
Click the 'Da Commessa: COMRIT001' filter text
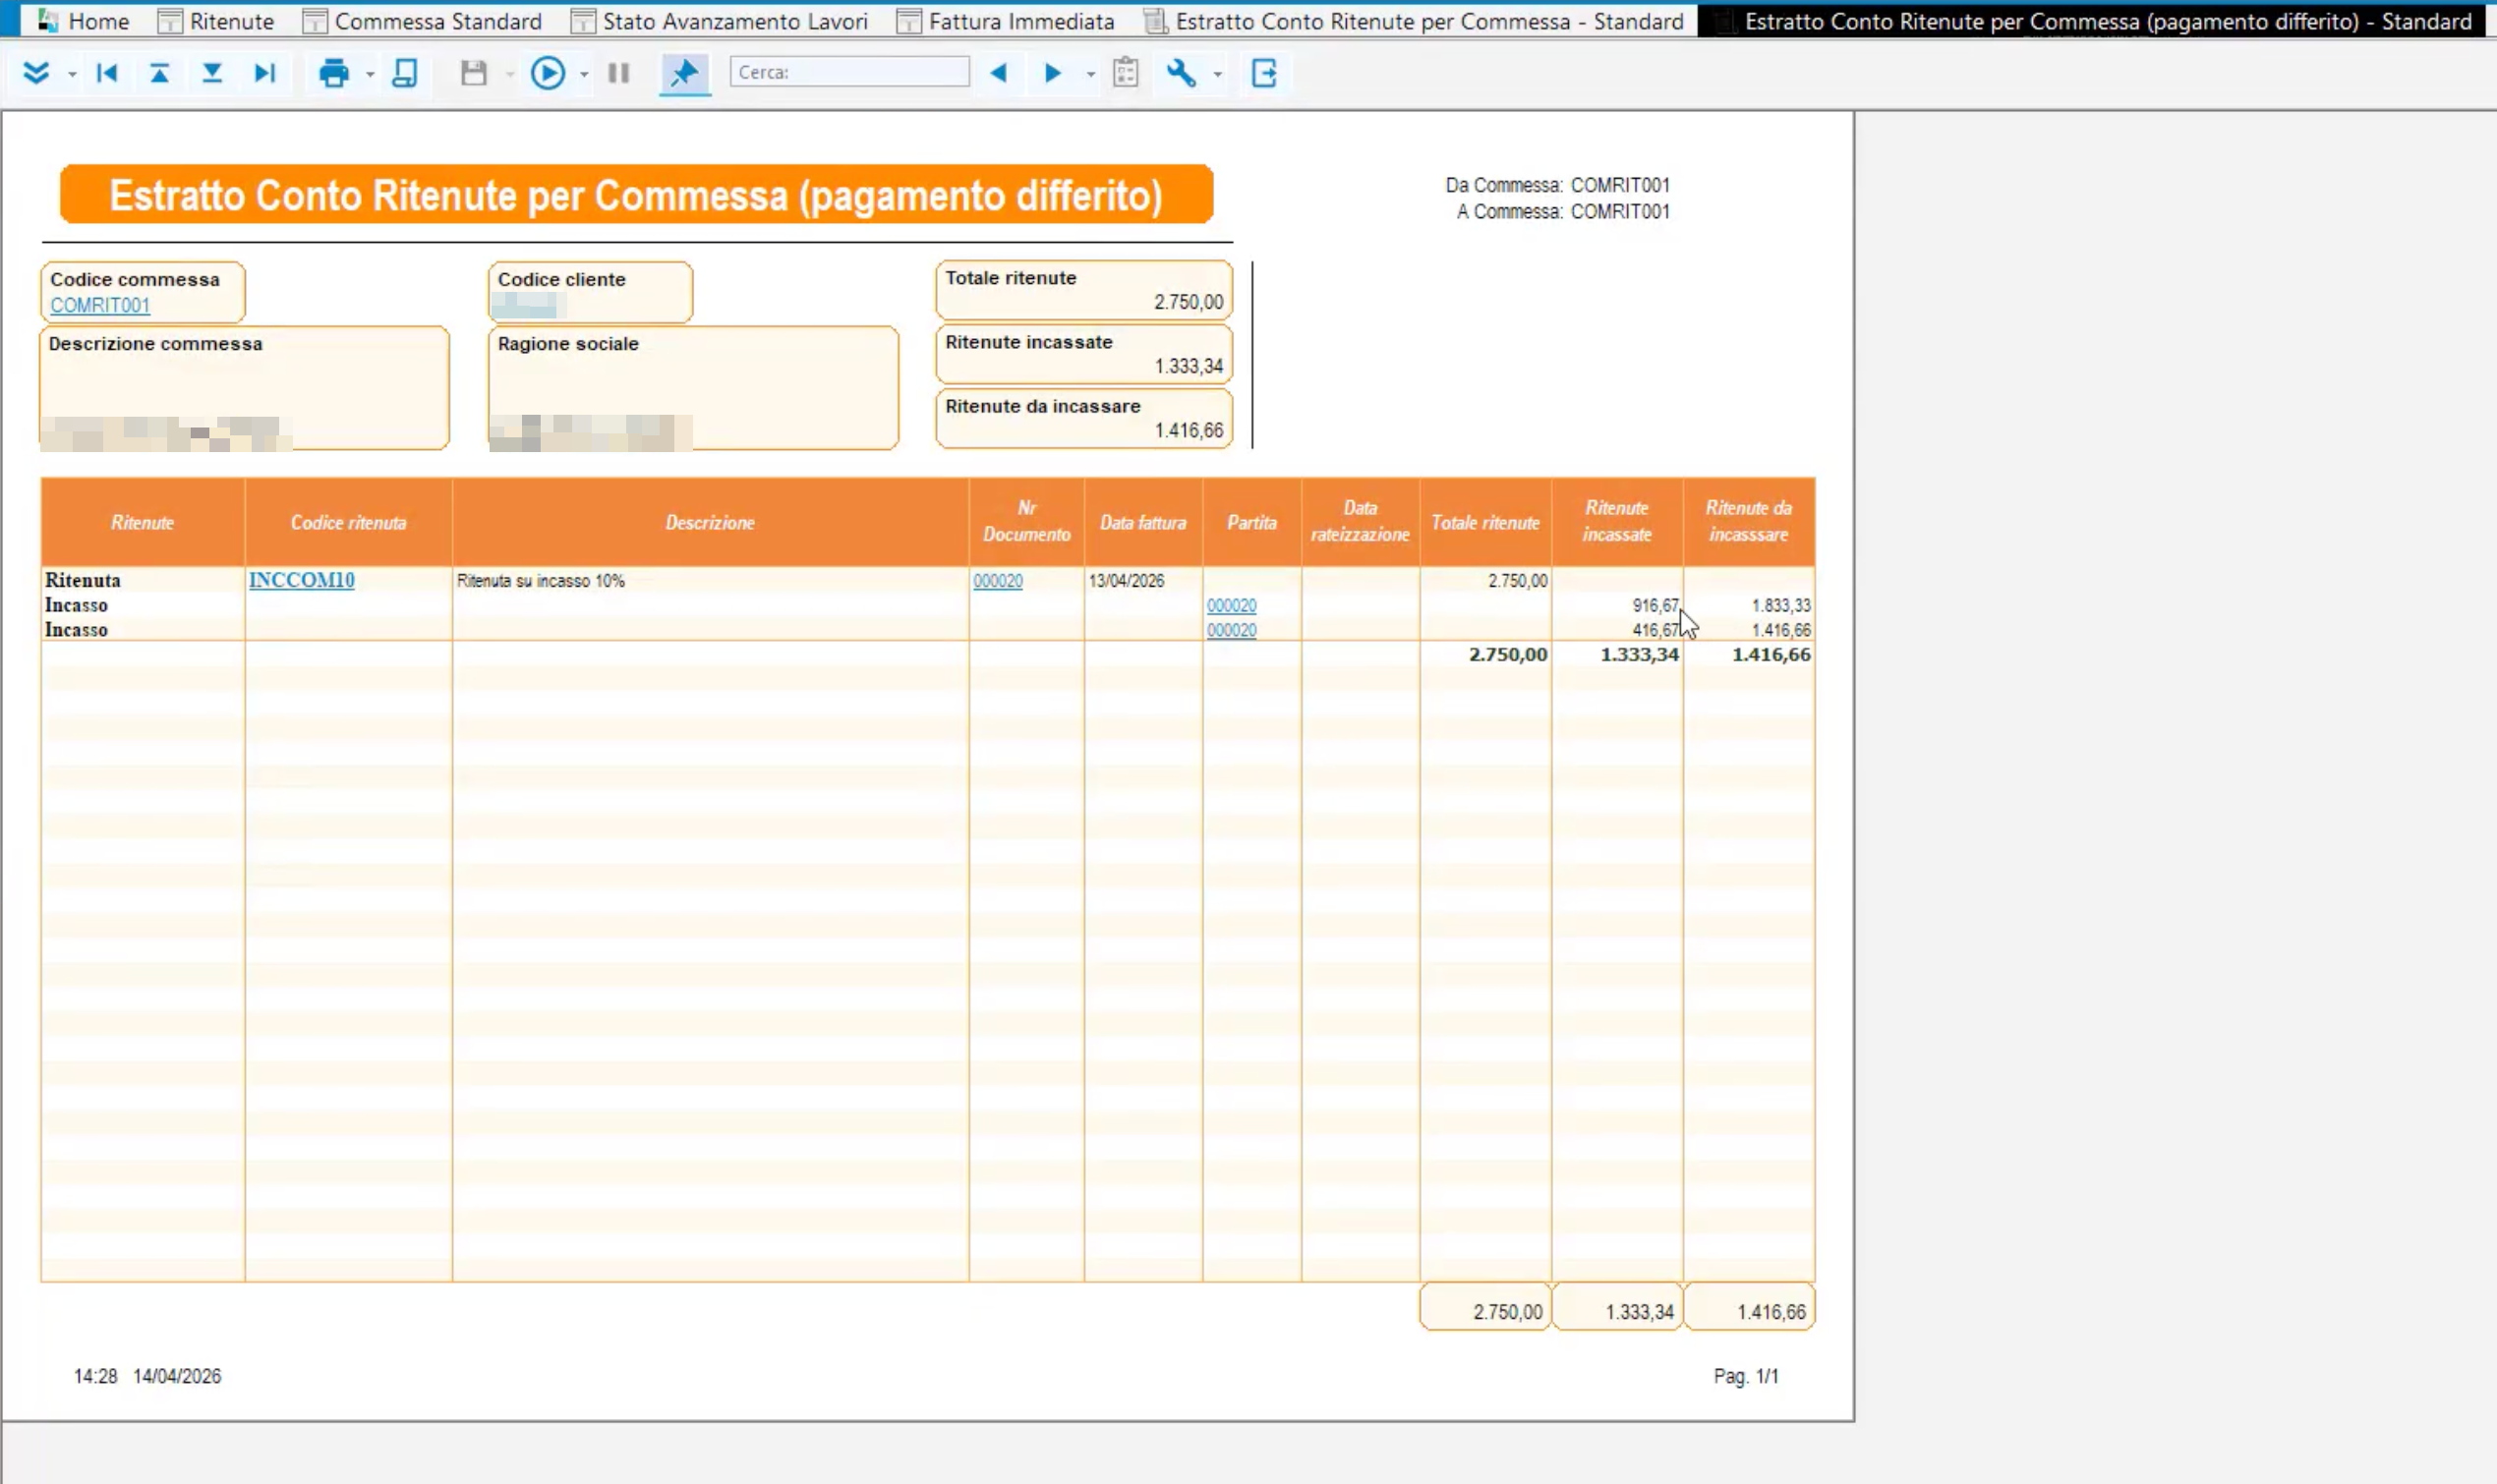[x=1557, y=185]
